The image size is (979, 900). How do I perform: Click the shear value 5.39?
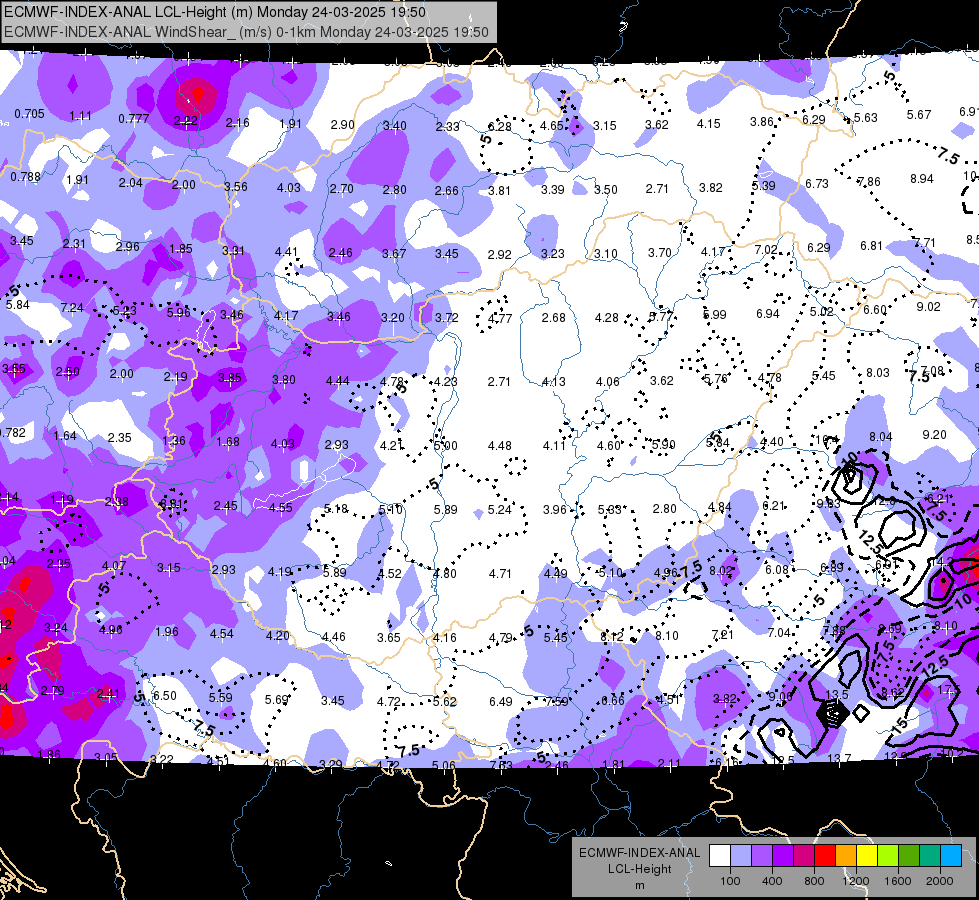pyautogui.click(x=764, y=185)
